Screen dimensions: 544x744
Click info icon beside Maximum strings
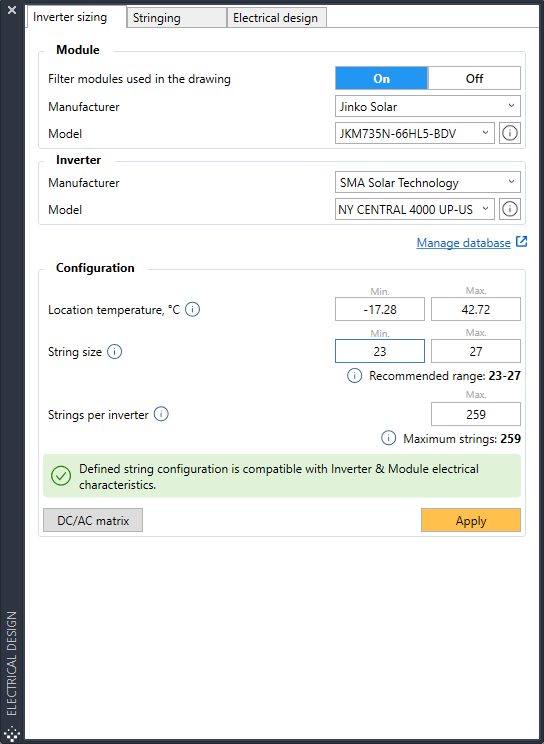(388, 438)
